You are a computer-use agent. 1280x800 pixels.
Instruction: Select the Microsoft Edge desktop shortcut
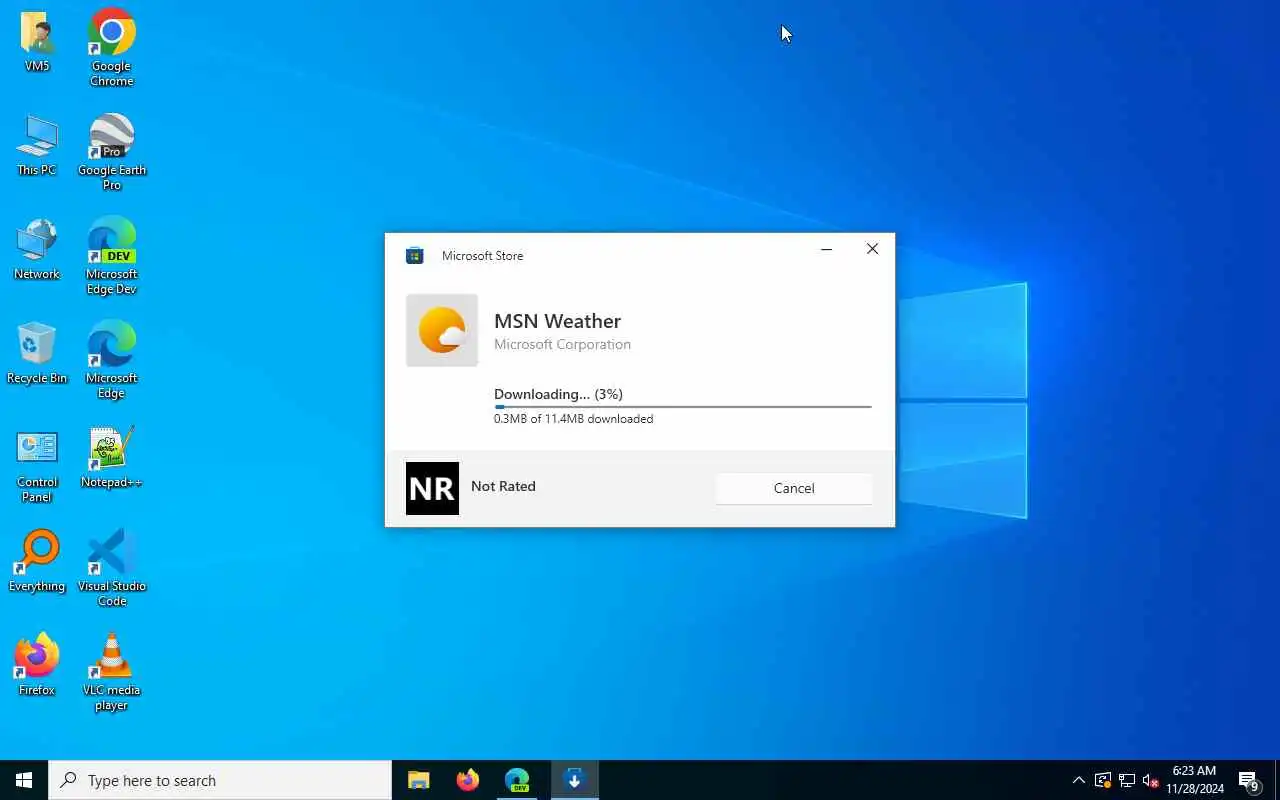coord(111,360)
